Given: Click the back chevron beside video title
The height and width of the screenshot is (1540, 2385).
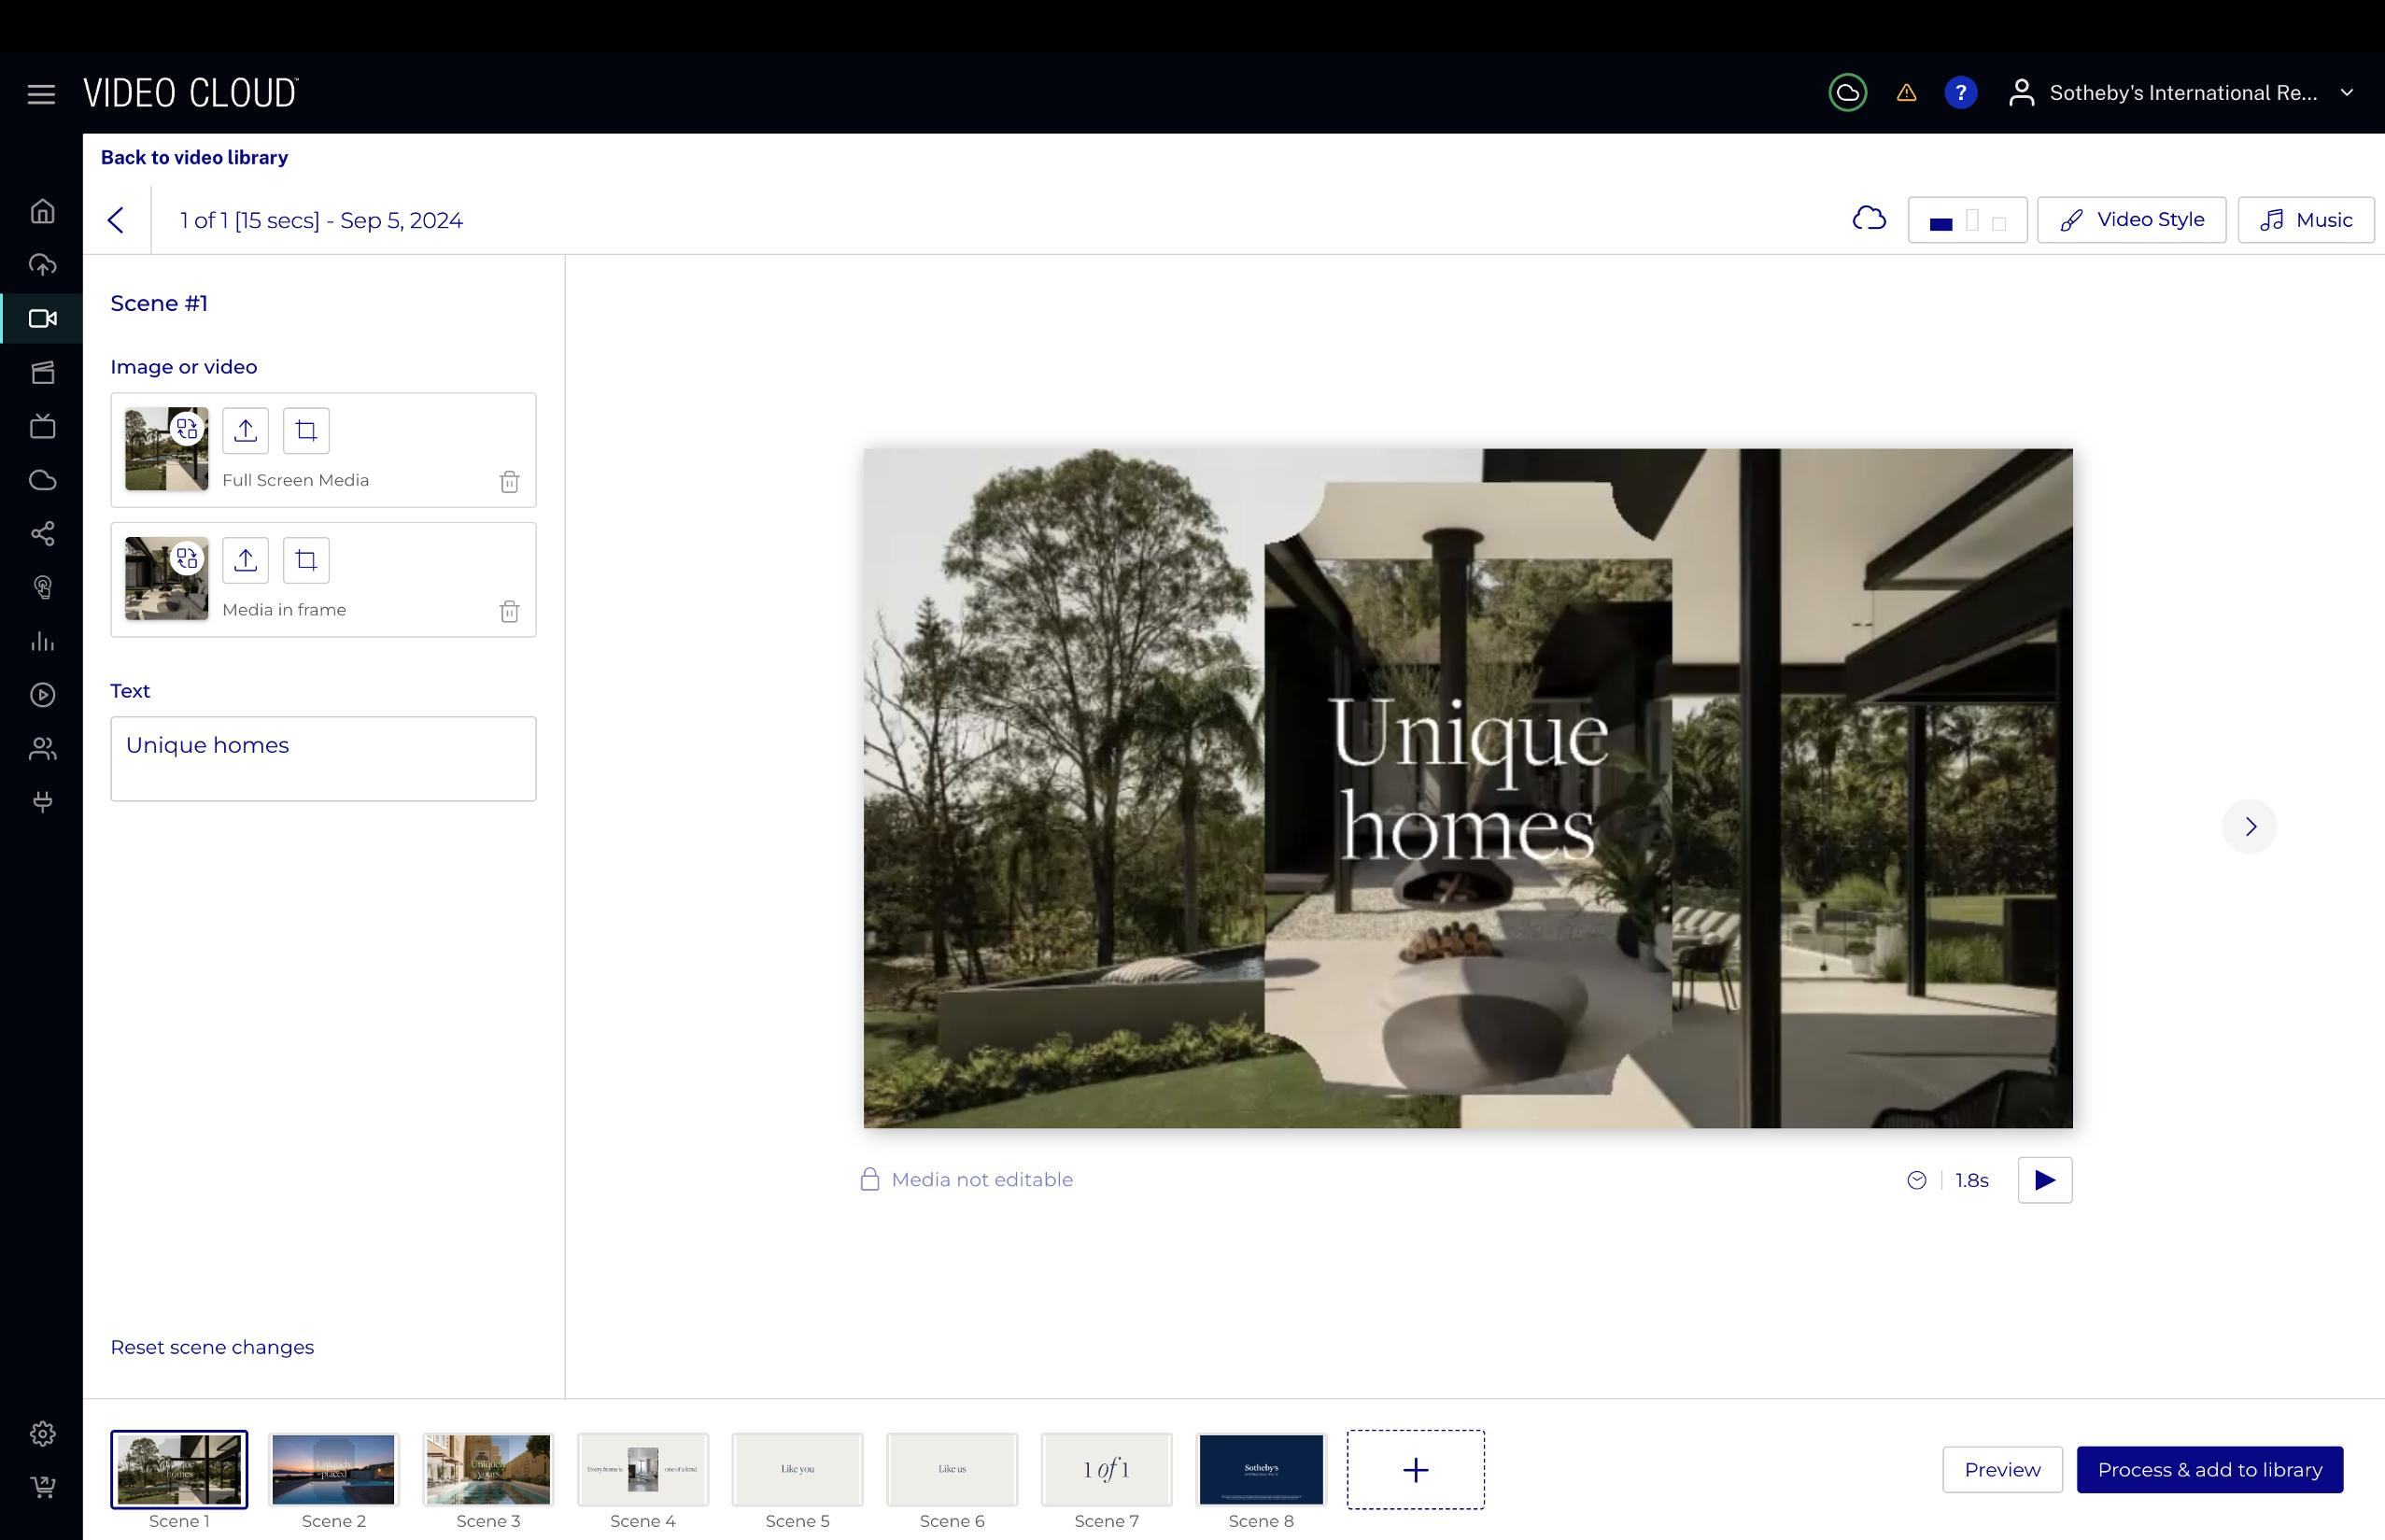Looking at the screenshot, I should coord(116,220).
